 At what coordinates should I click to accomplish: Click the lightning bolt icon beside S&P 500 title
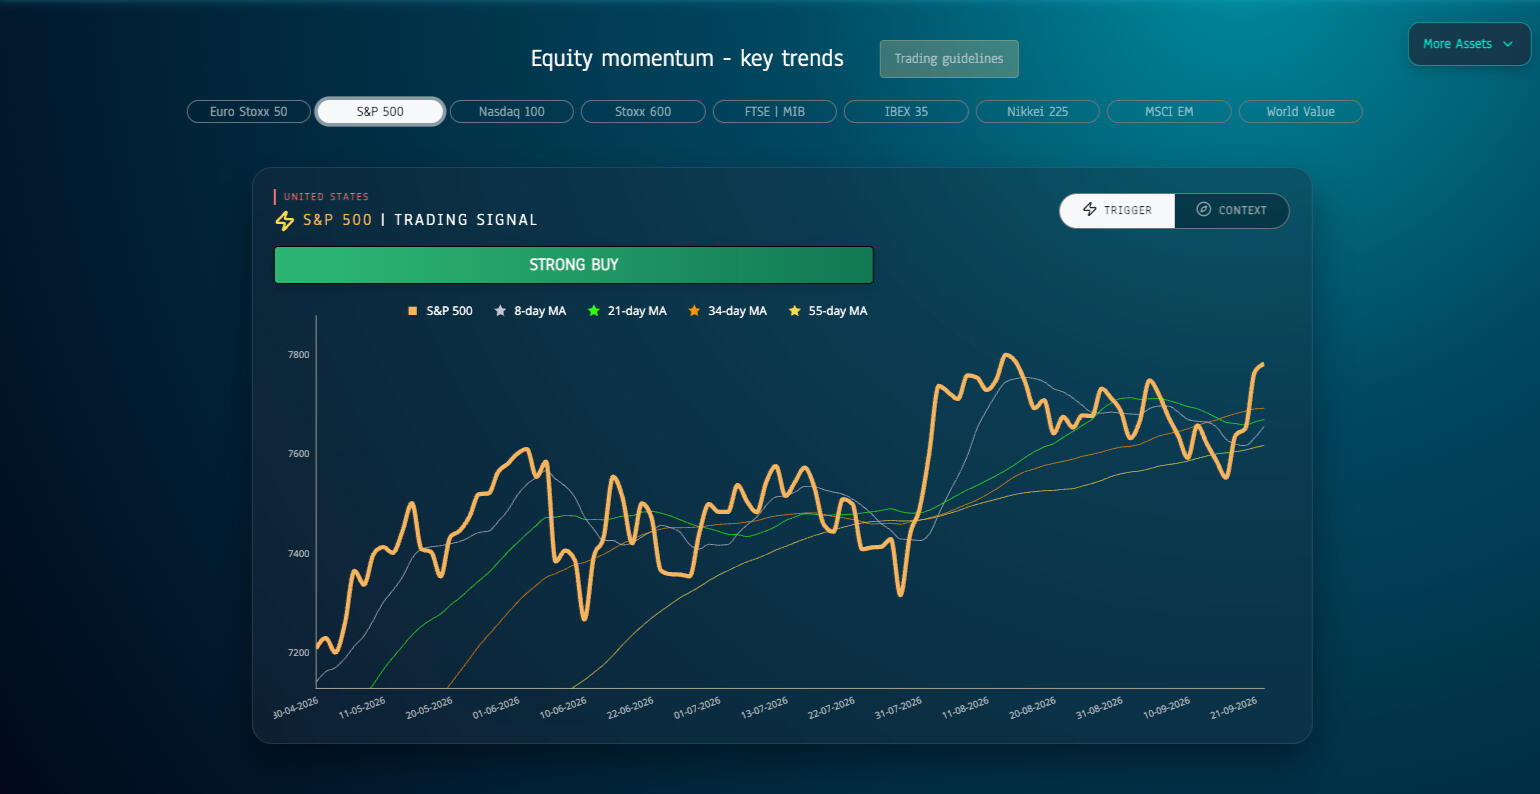click(x=285, y=220)
